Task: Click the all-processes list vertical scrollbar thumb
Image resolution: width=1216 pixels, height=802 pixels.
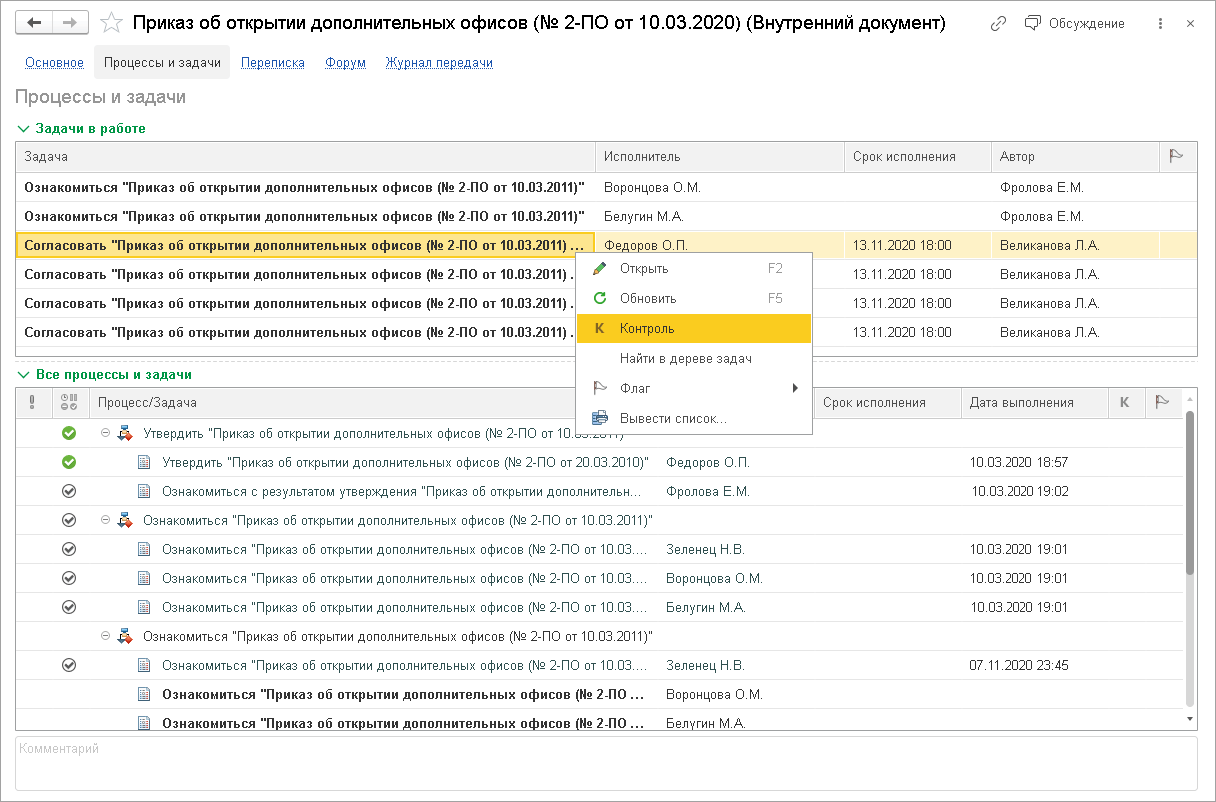Action: tap(1189, 492)
